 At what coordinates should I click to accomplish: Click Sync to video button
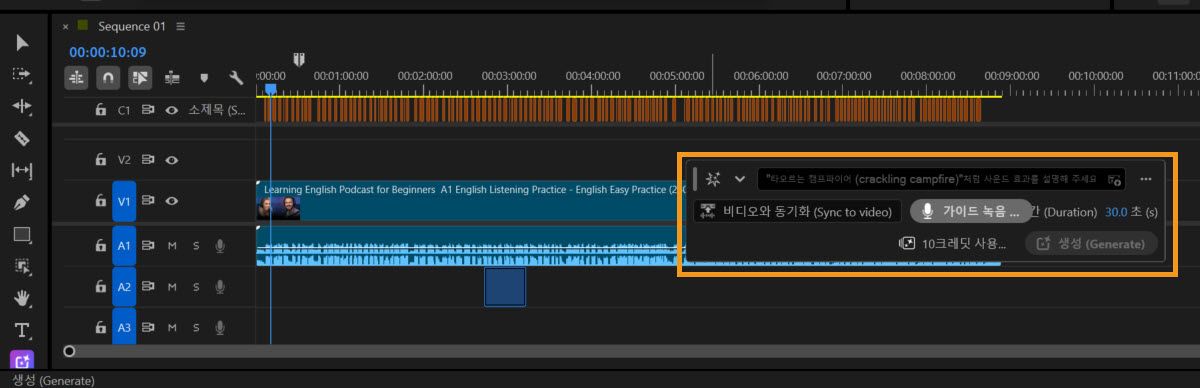click(798, 212)
